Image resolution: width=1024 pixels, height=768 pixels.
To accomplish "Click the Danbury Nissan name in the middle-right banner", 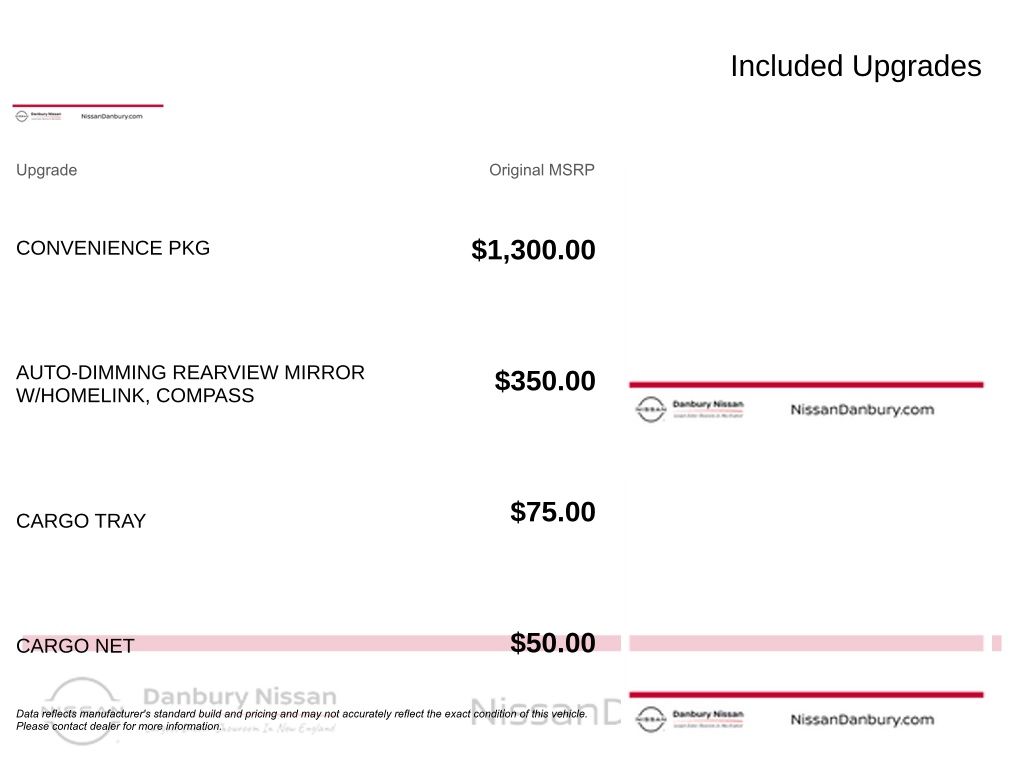I will coord(708,405).
